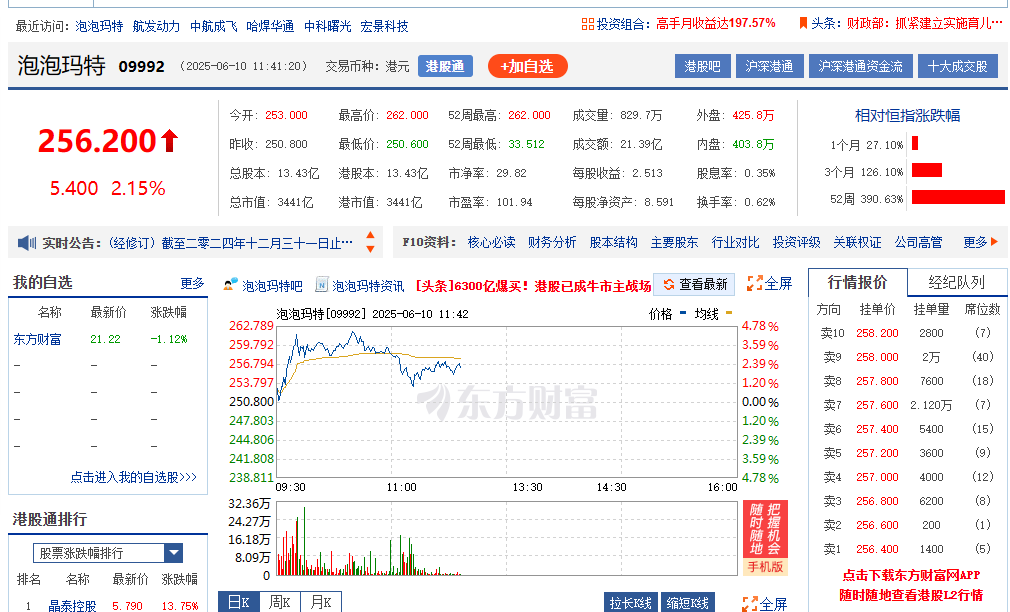Open the 行业对比 link
1010x612 pixels.
coord(736,242)
